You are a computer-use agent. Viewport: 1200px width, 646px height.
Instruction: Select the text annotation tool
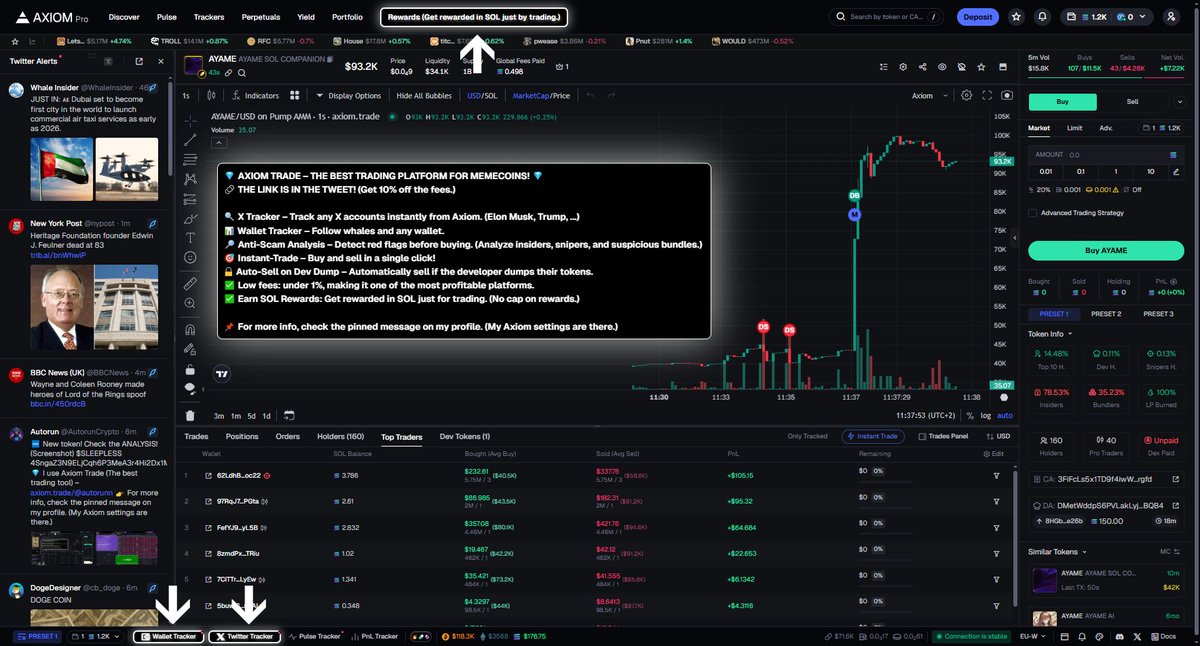[x=190, y=237]
